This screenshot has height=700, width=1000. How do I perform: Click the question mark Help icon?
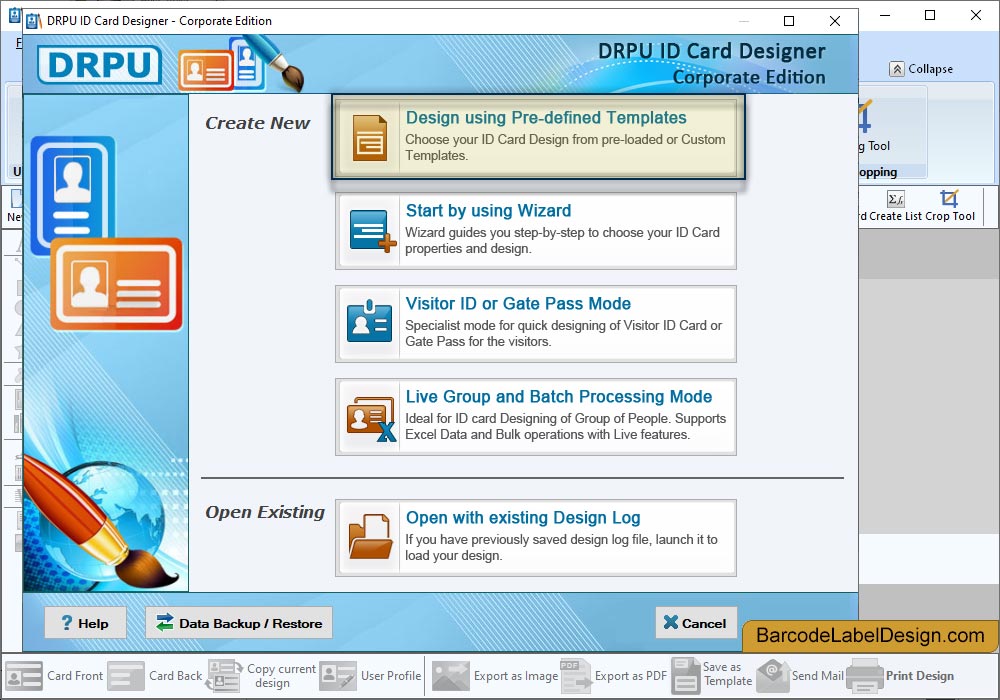pos(66,623)
